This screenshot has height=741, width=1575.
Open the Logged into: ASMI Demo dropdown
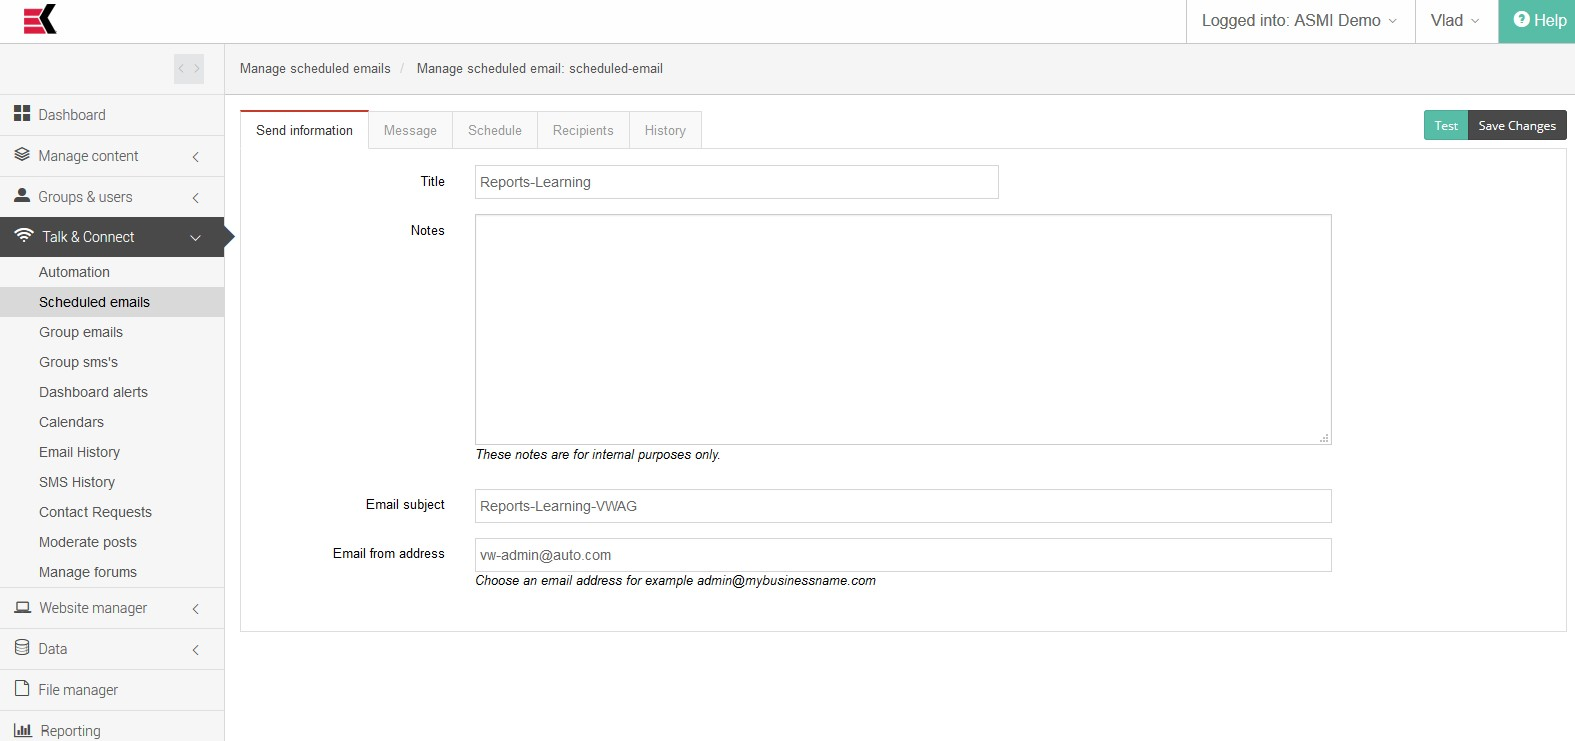click(x=1300, y=21)
